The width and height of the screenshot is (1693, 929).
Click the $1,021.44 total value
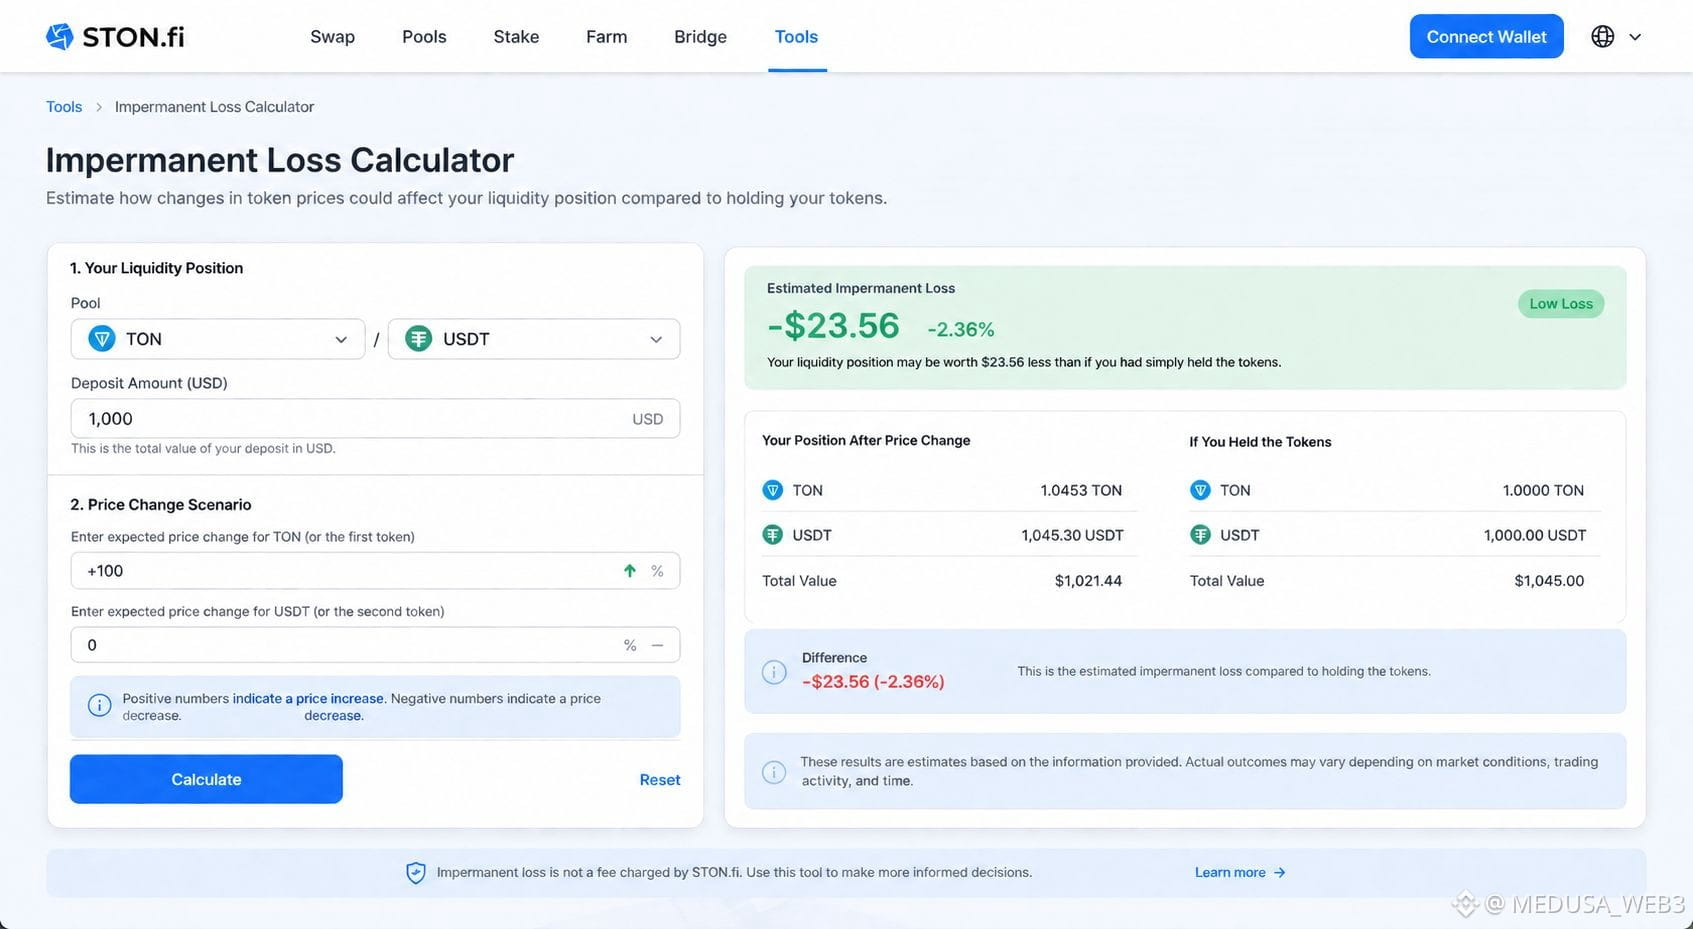point(1088,581)
